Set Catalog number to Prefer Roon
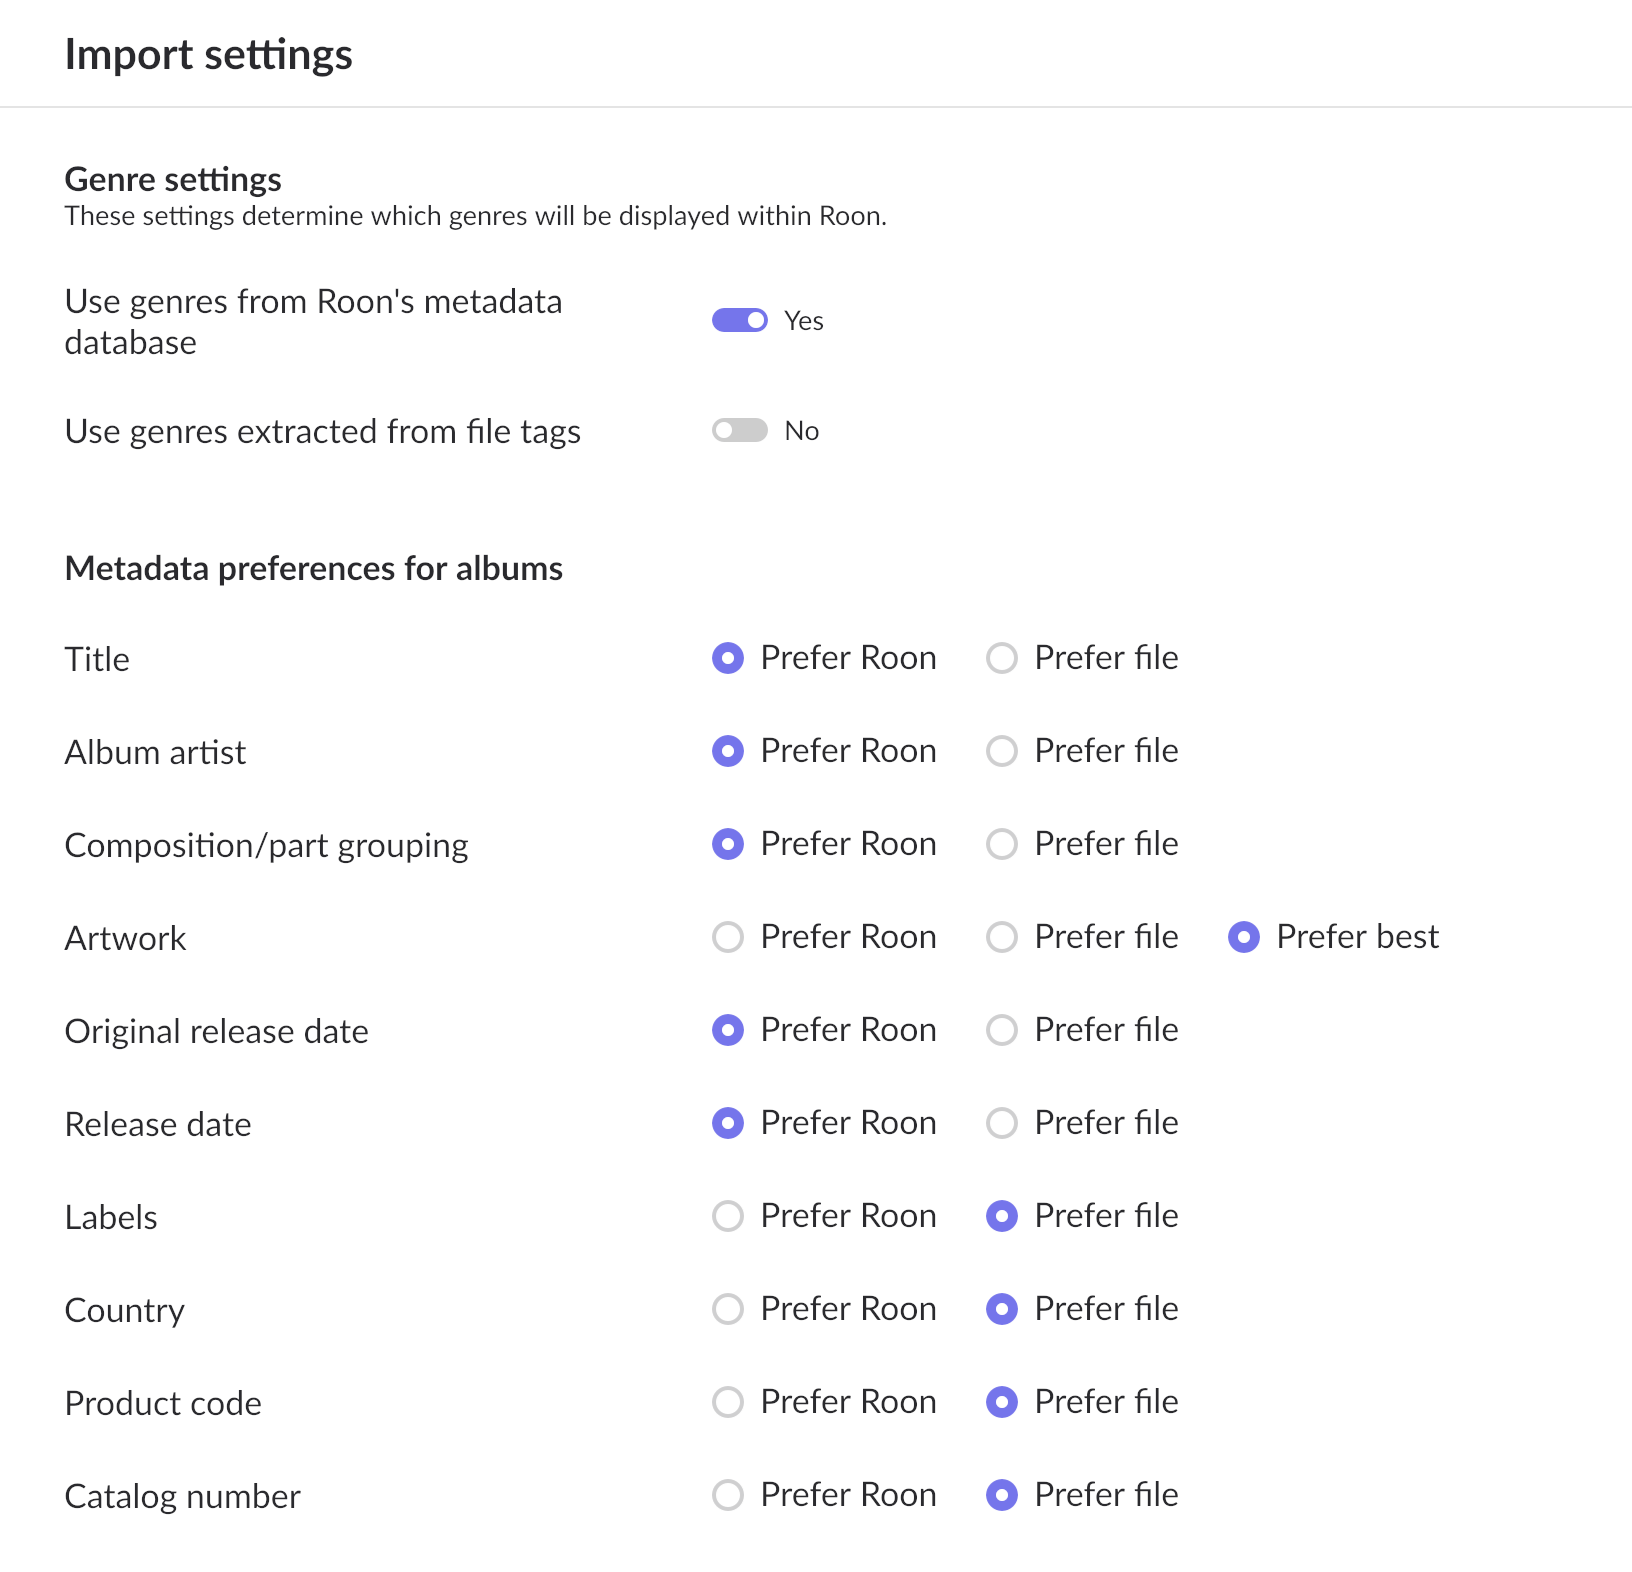 (x=728, y=1495)
